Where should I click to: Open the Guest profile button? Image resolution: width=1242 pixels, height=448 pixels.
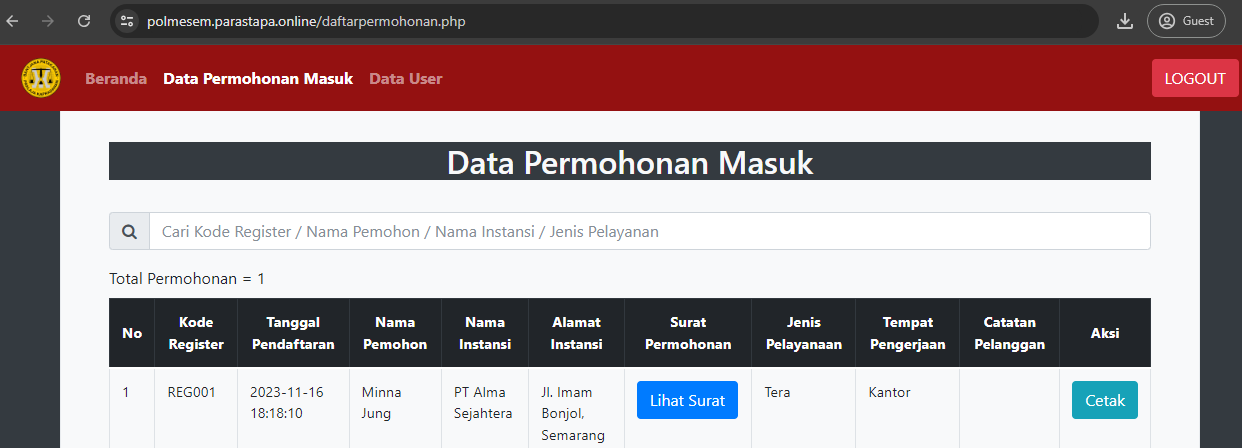[1186, 21]
